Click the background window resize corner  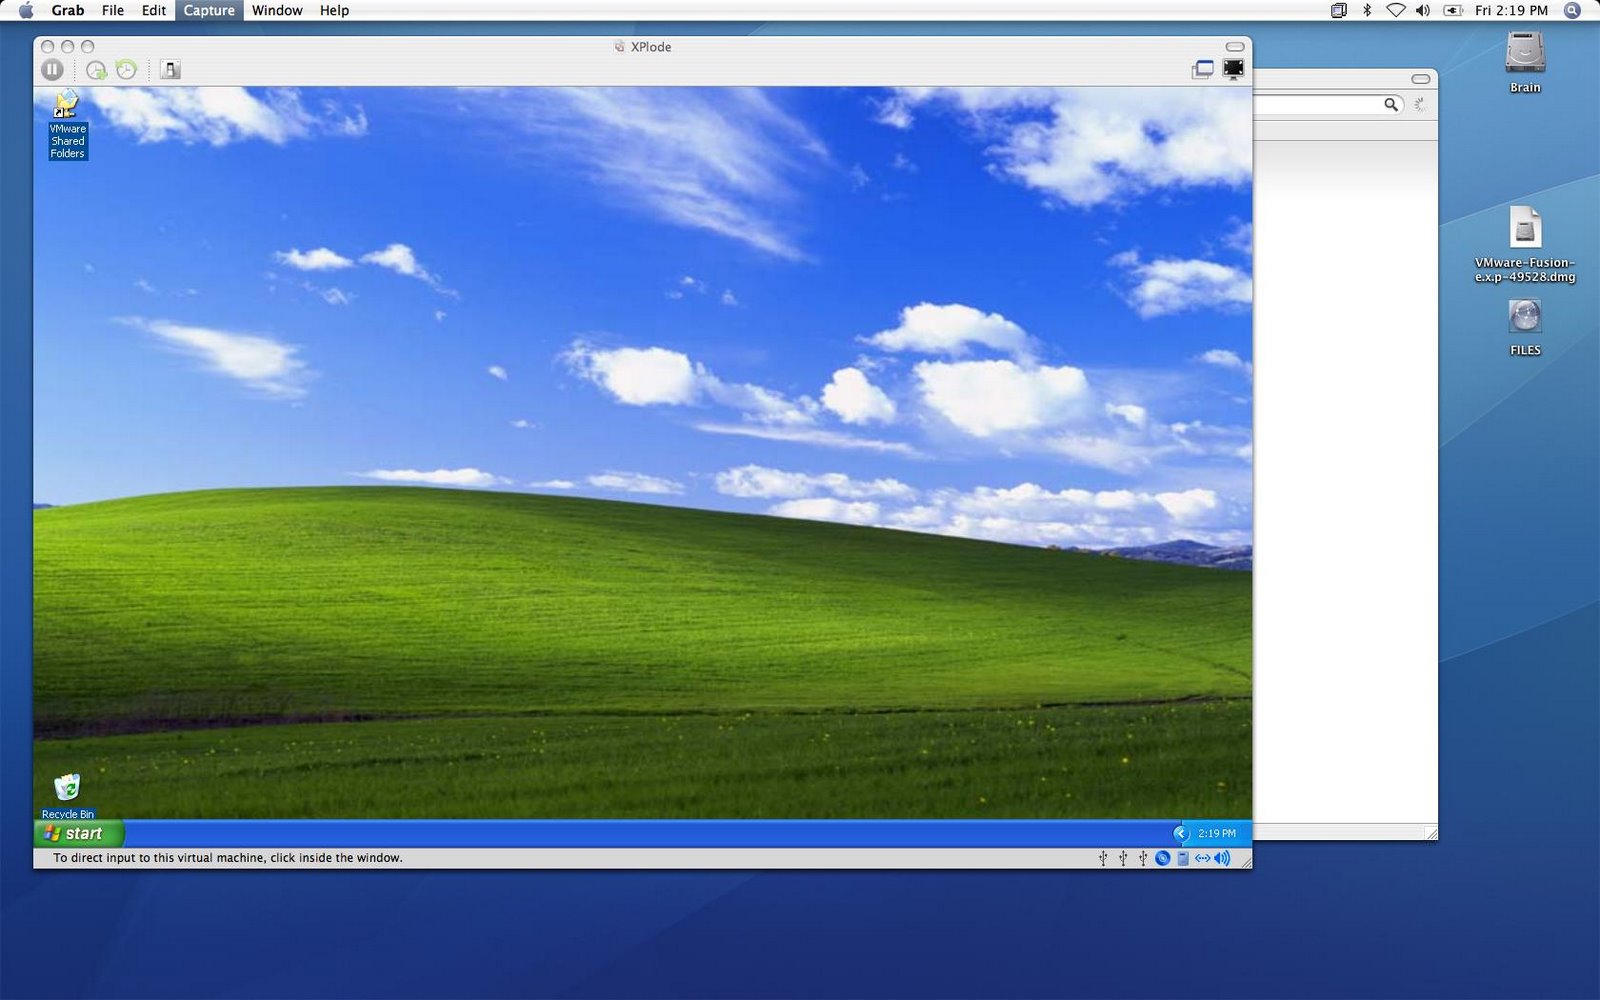[1431, 833]
